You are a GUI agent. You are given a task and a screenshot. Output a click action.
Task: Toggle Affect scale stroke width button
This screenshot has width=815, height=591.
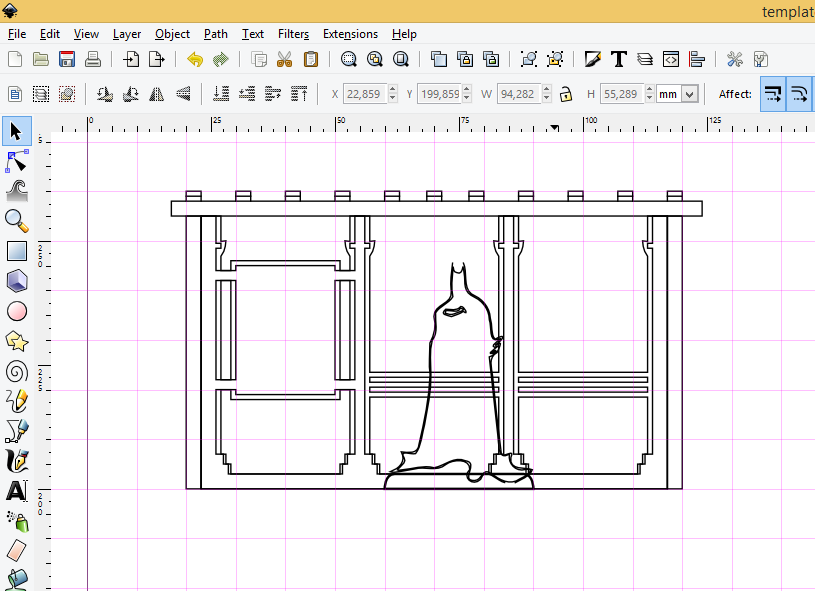click(773, 94)
